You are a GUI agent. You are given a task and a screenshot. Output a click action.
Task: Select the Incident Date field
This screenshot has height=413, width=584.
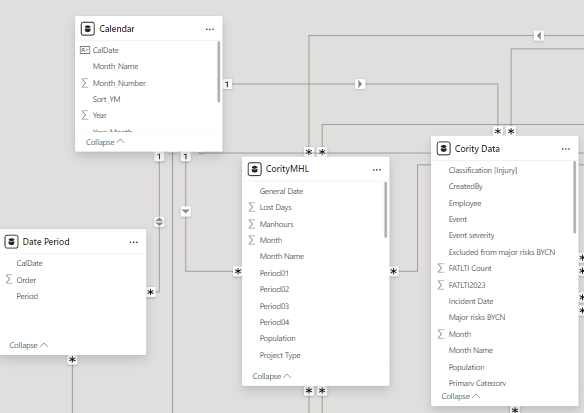(471, 301)
